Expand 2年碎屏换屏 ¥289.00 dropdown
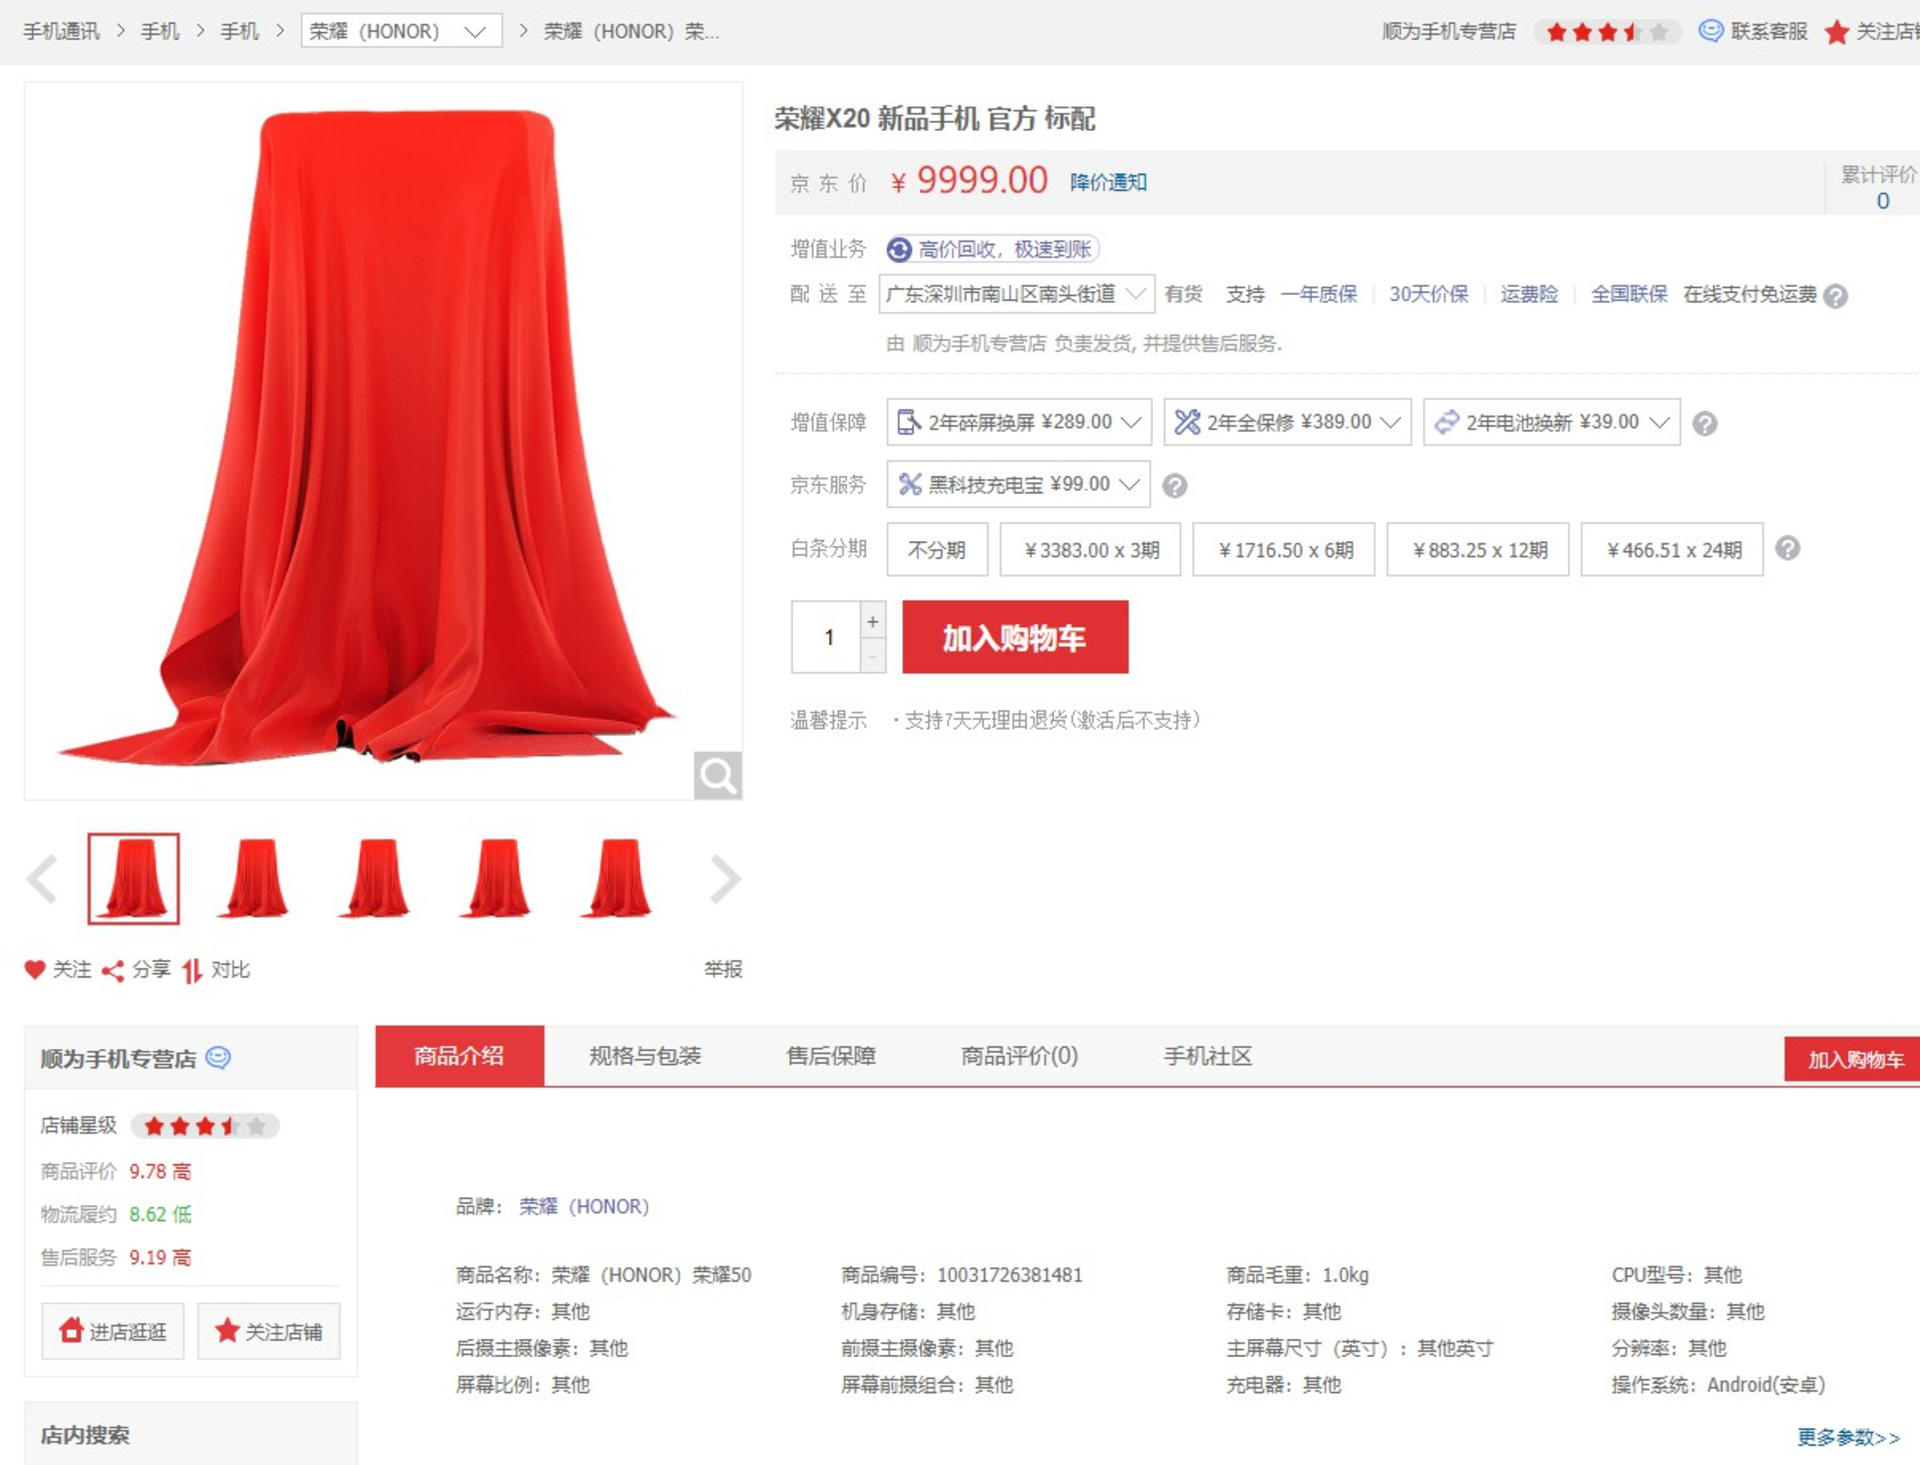Image resolution: width=1920 pixels, height=1465 pixels. pyautogui.click(x=1019, y=422)
